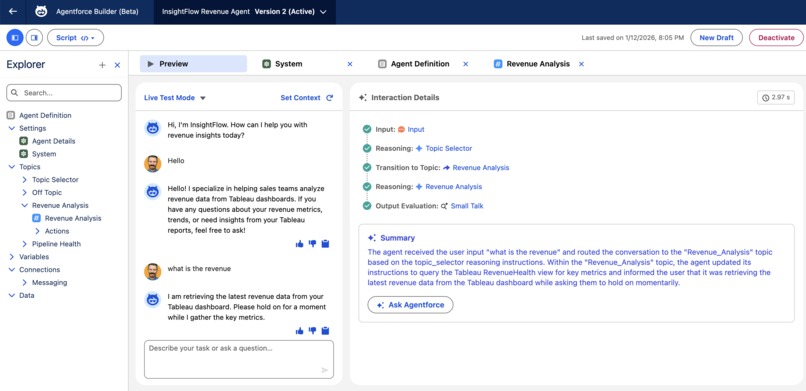This screenshot has height=391, width=806.
Task: Close the Agent Definition tab
Action: 466,64
